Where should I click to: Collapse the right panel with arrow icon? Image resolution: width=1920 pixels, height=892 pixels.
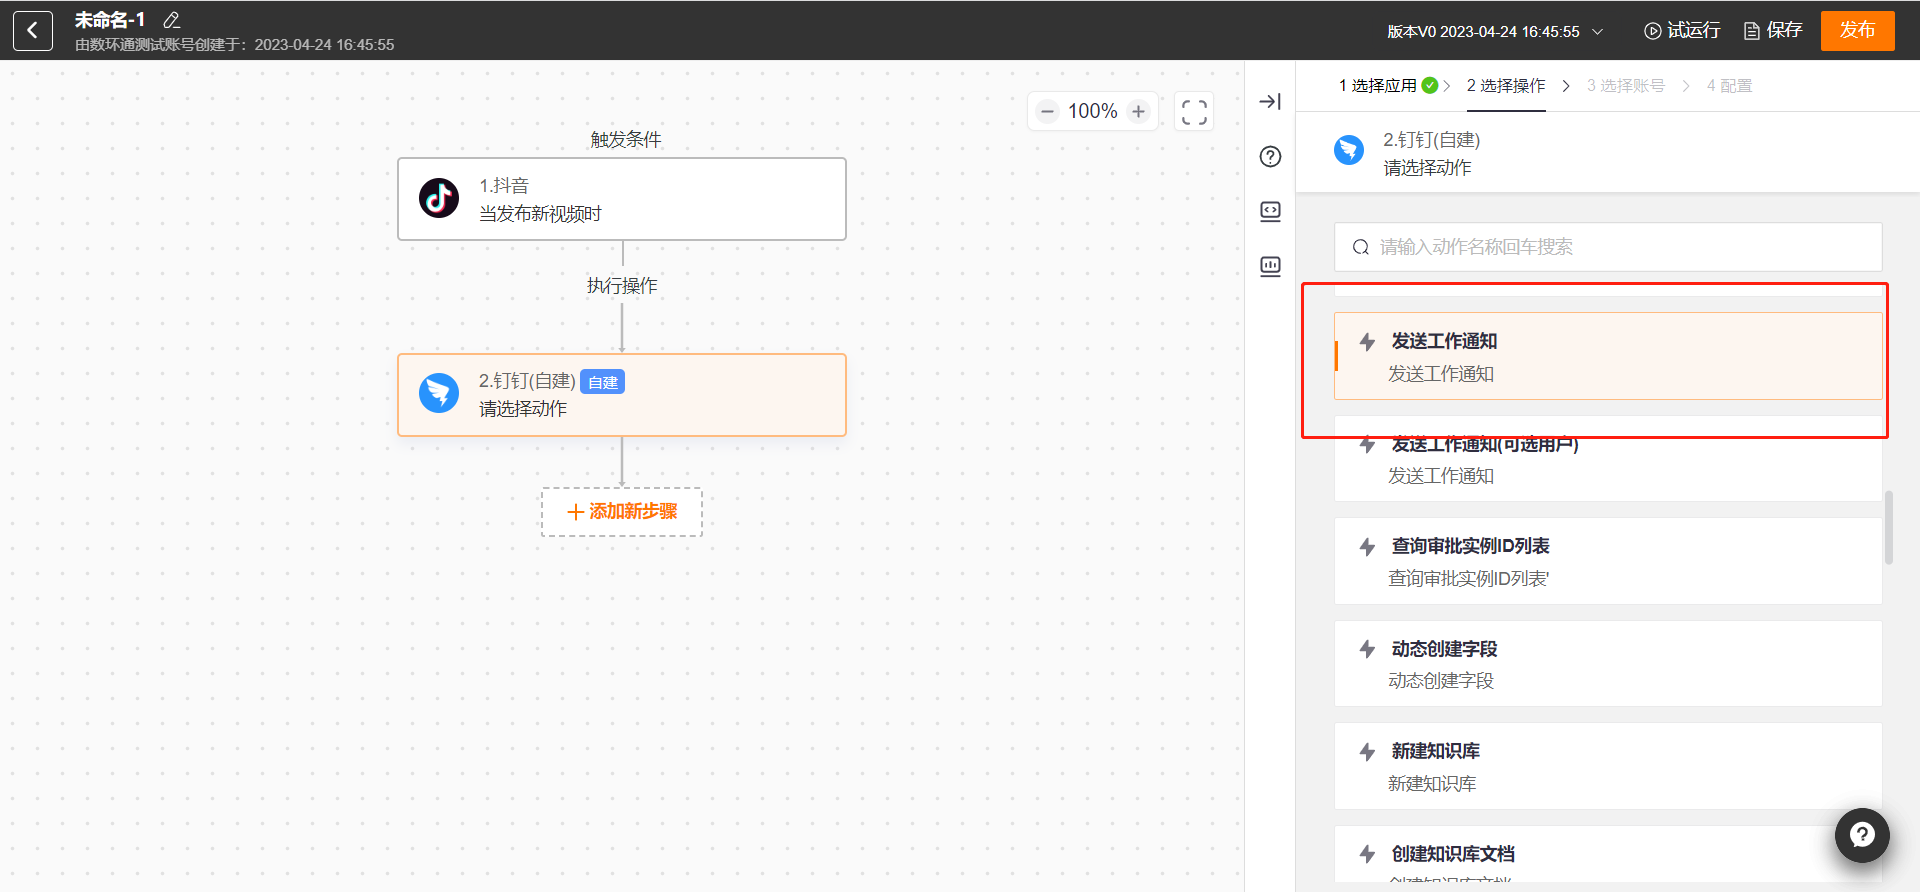pos(1270,102)
